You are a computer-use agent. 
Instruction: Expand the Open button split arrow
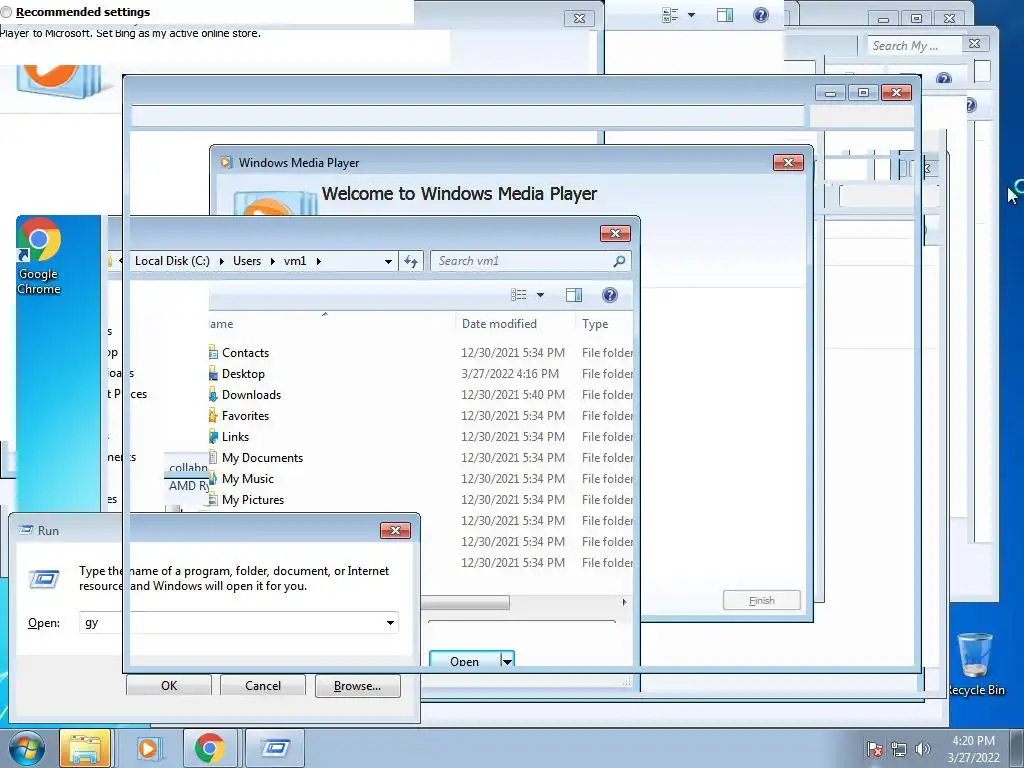coord(507,660)
